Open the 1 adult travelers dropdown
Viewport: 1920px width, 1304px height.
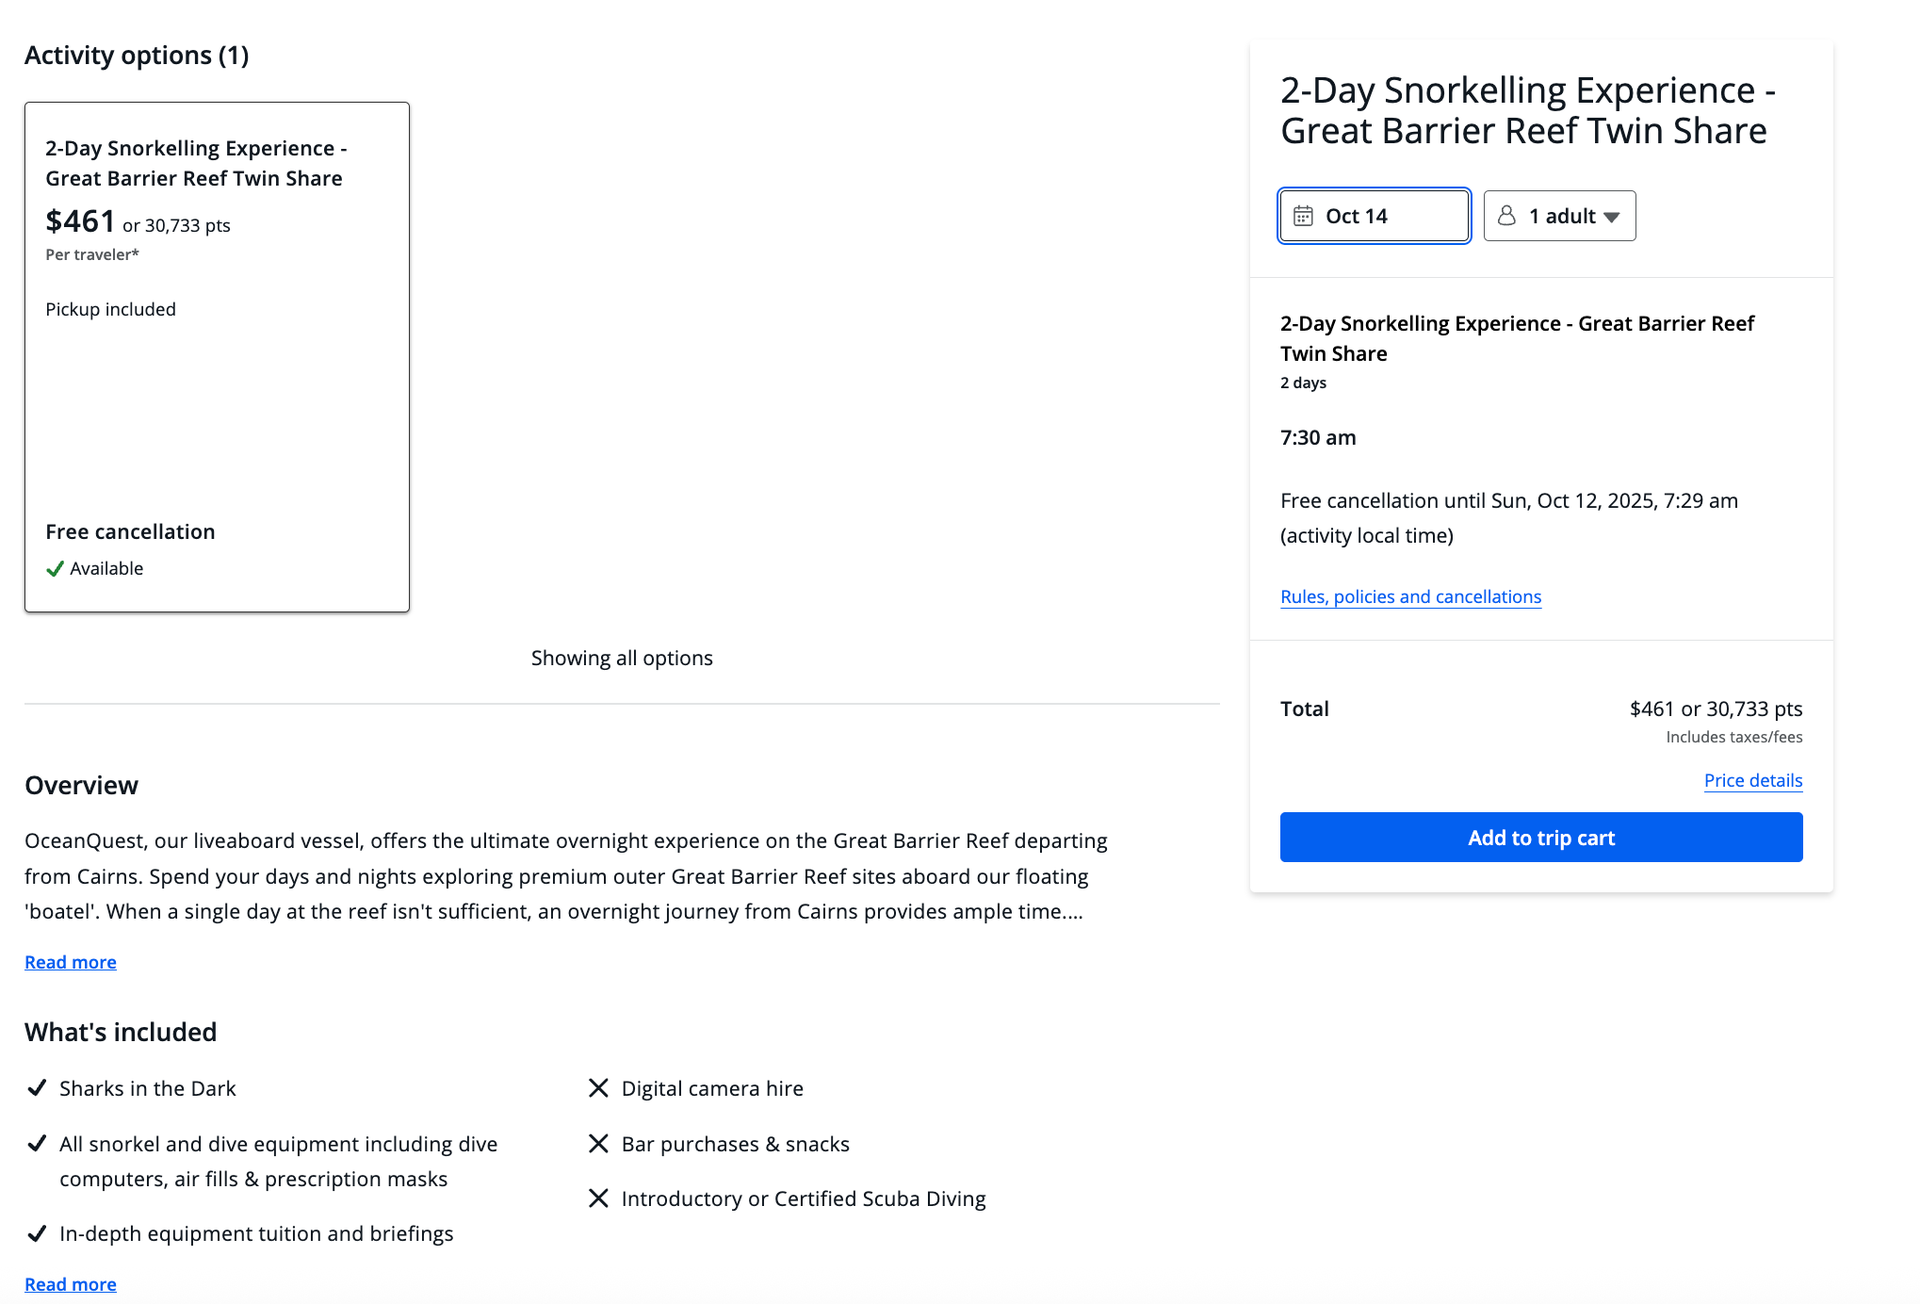[x=1559, y=216]
